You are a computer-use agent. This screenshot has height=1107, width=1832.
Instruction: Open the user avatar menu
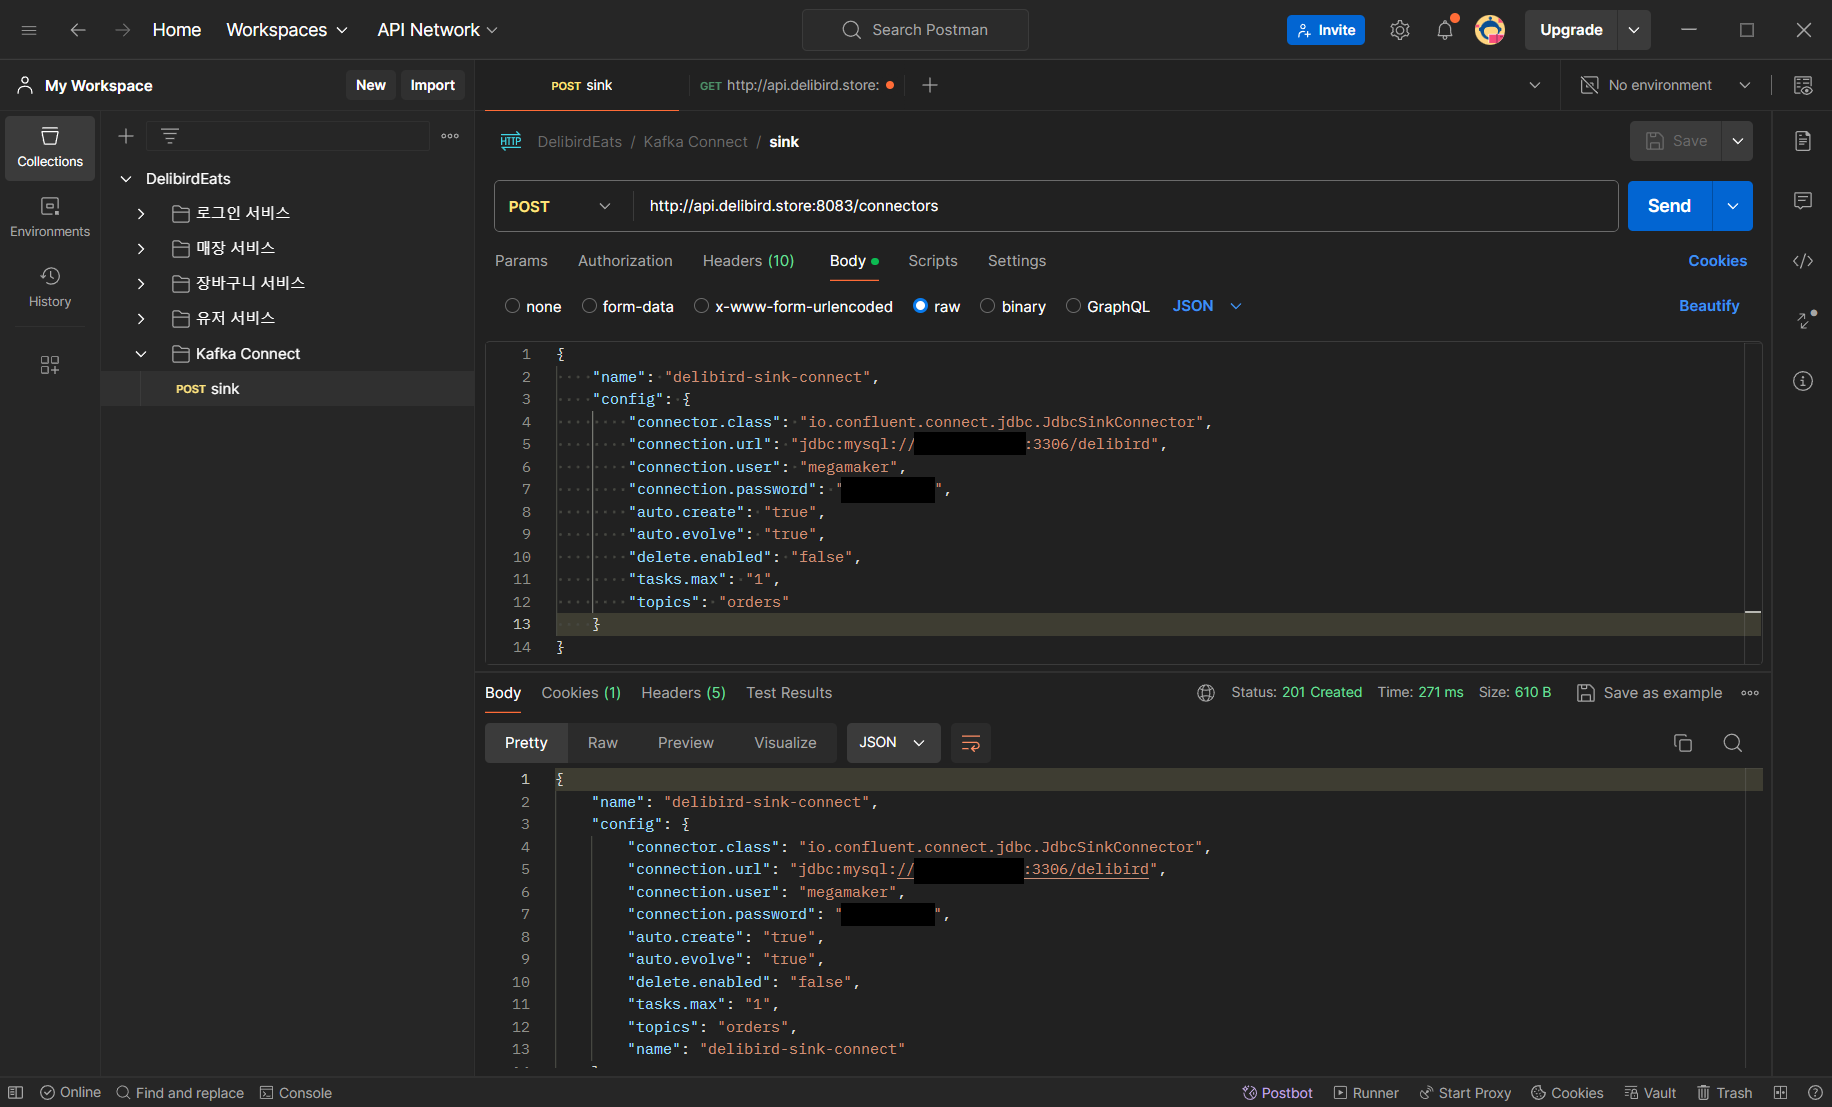pos(1490,30)
